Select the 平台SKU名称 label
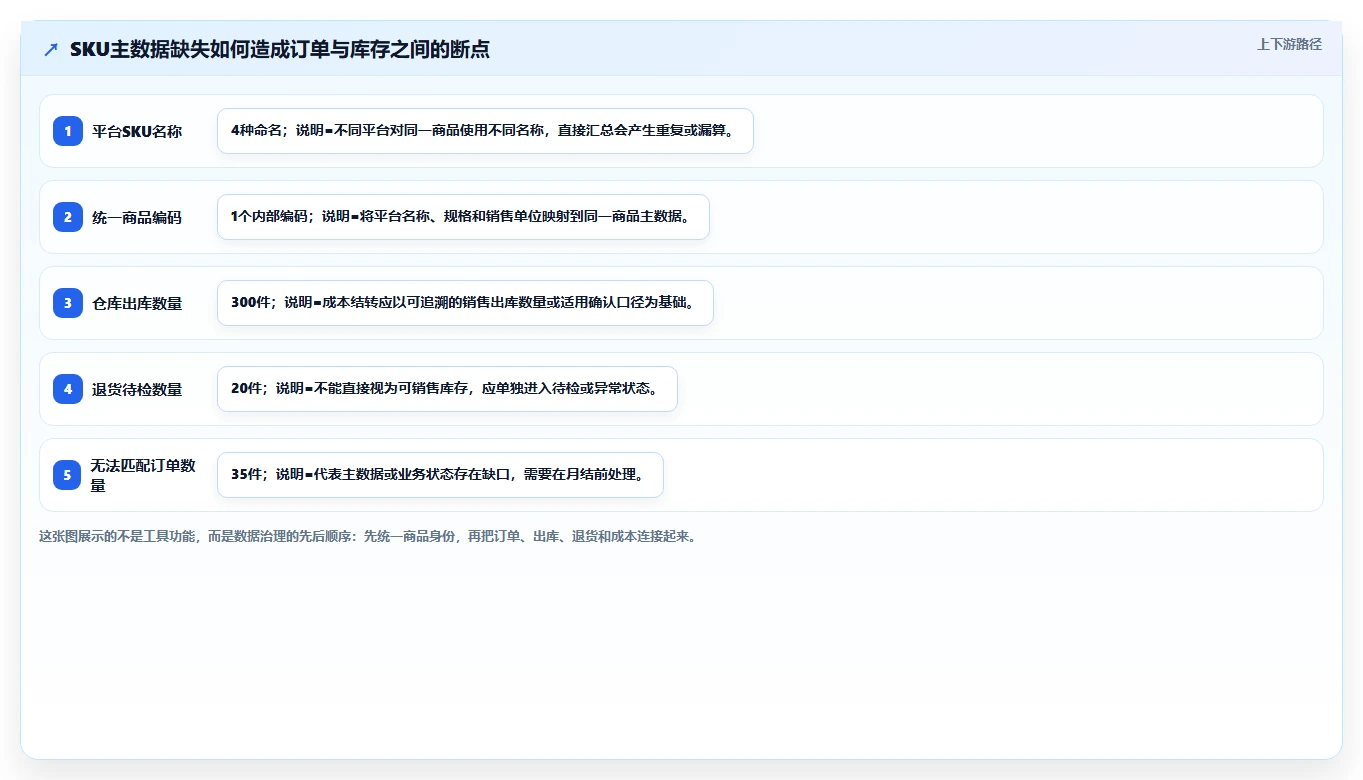Screen dimensions: 1363x780 coord(137,131)
